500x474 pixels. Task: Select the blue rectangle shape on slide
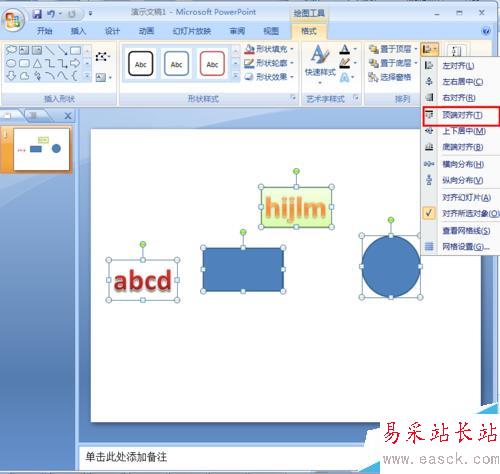tap(243, 269)
